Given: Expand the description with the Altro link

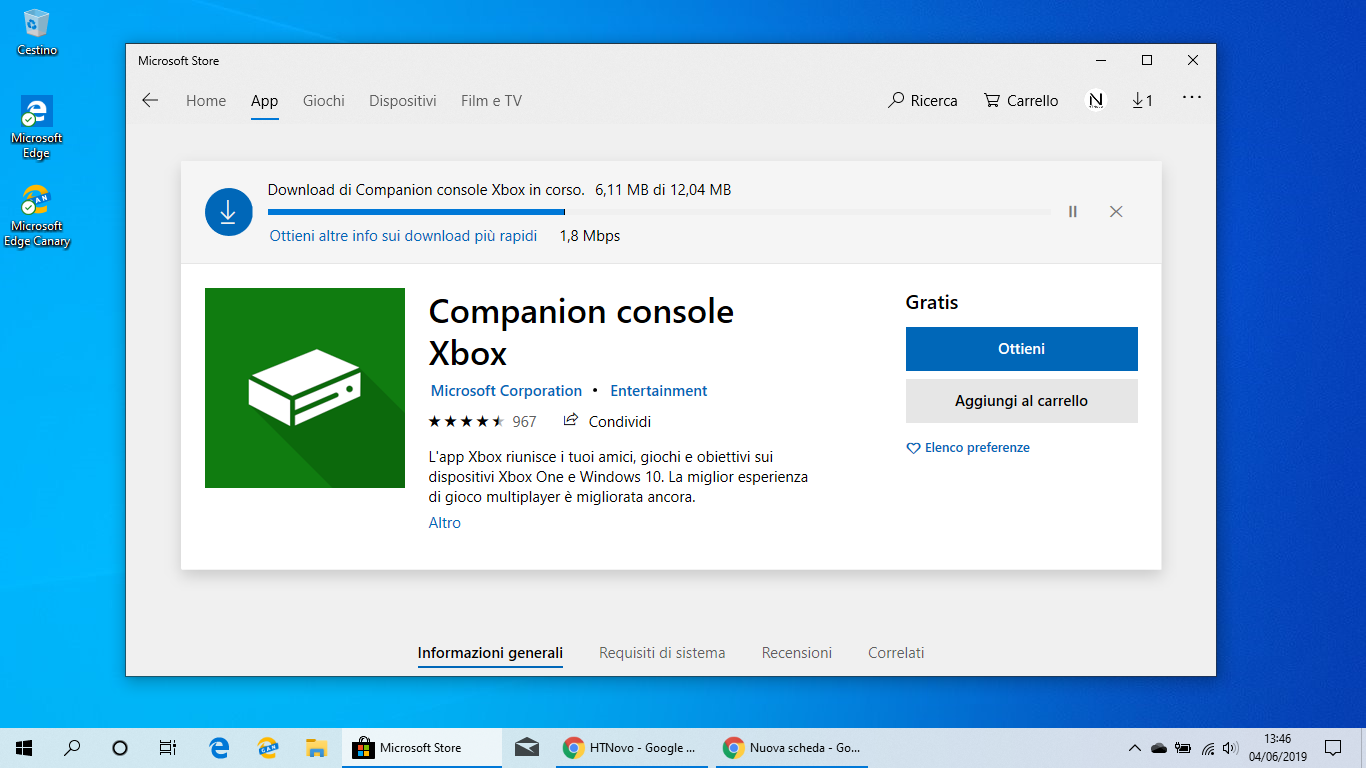Looking at the screenshot, I should [x=445, y=523].
